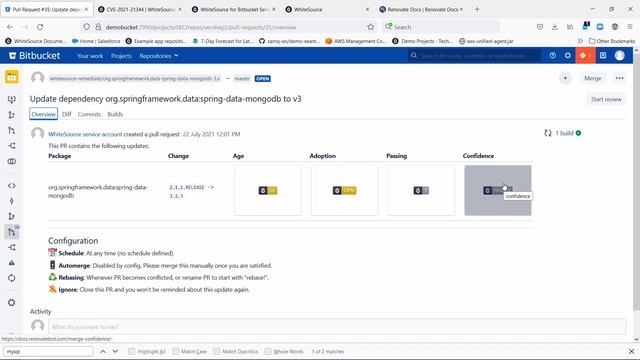
Task: Go to previous find match arrow
Action: (103, 351)
